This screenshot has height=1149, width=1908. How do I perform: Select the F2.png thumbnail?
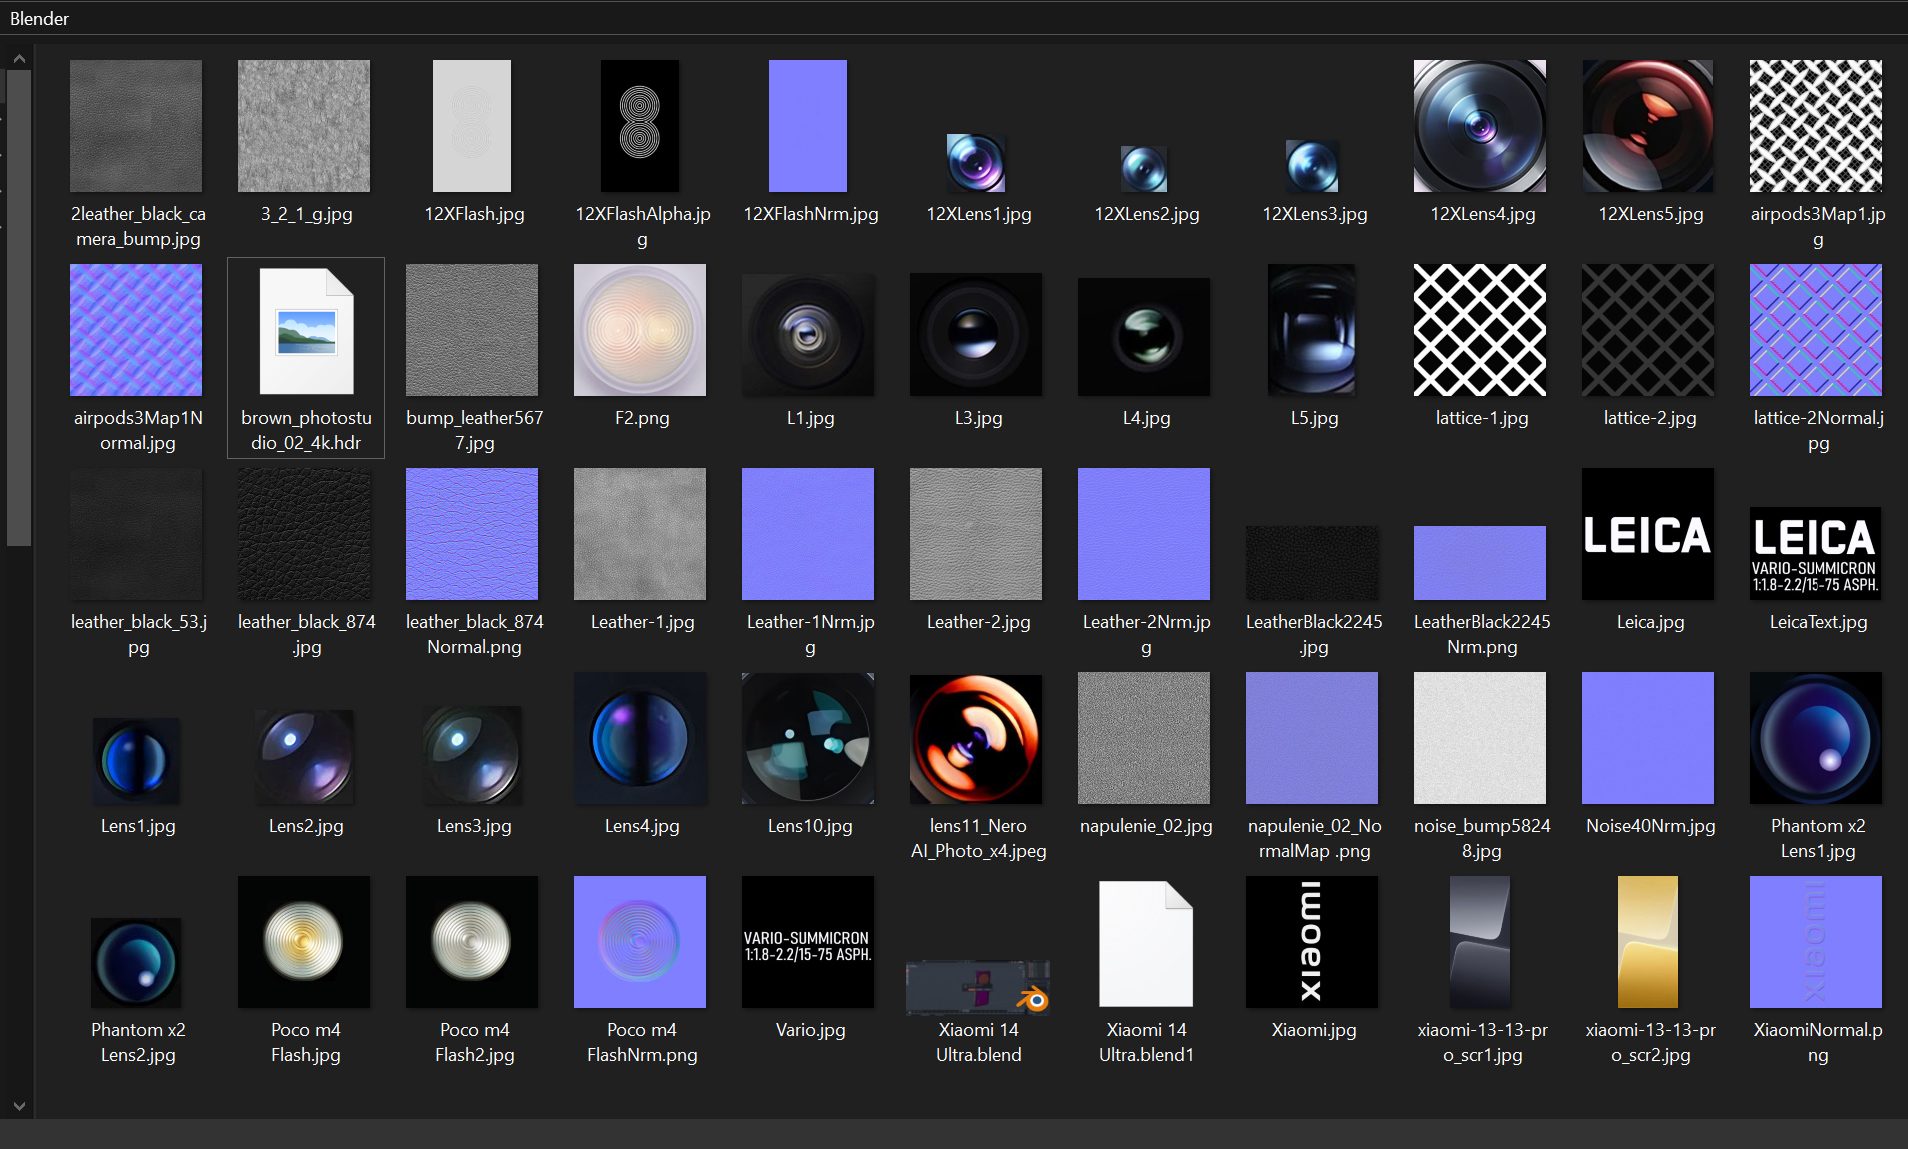coord(640,330)
